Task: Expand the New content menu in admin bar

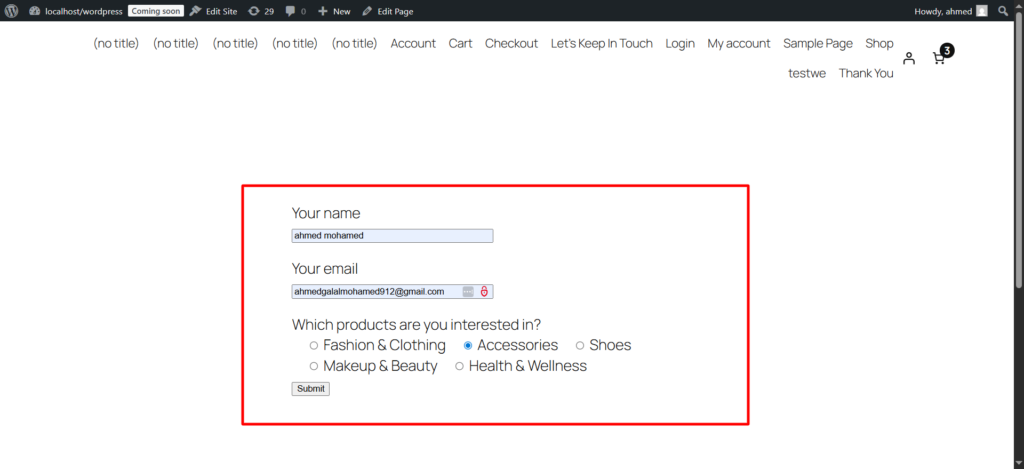Action: pos(334,11)
